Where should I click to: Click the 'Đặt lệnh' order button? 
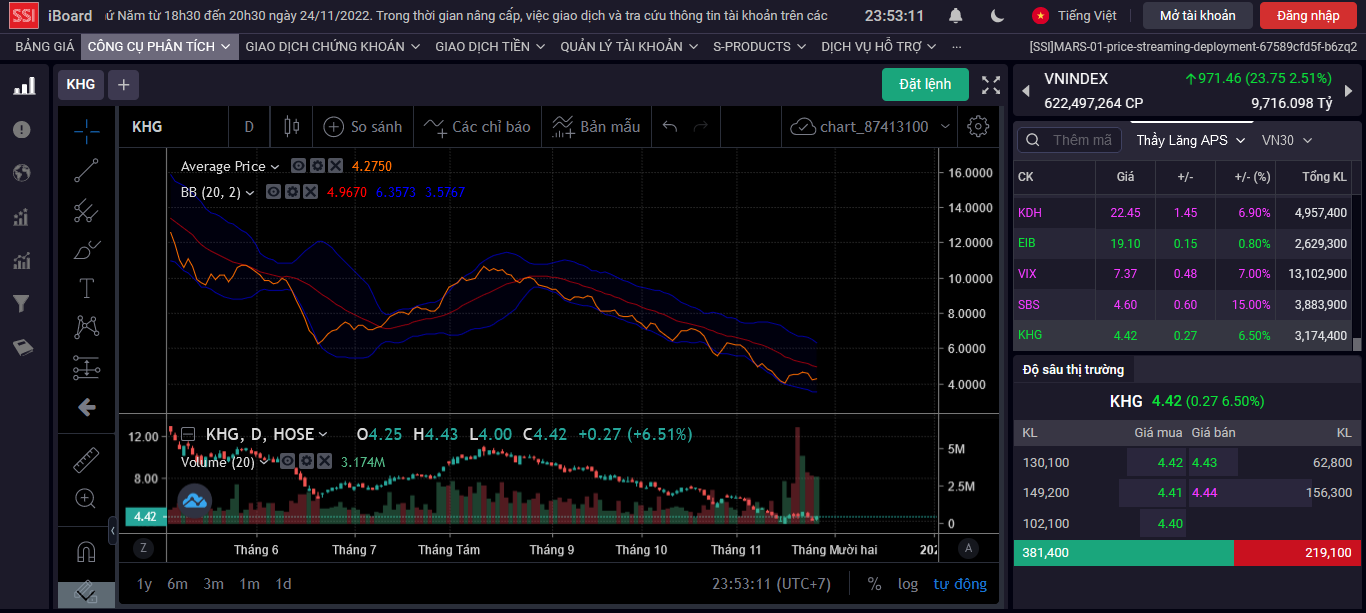point(925,84)
